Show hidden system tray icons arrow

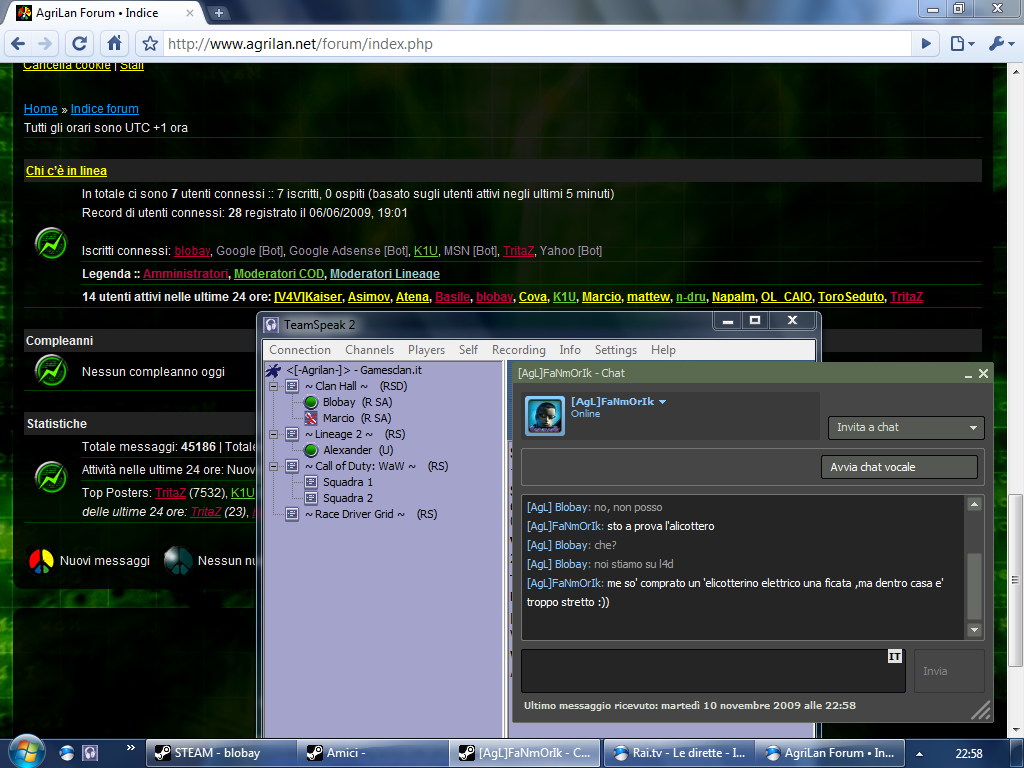(920, 754)
